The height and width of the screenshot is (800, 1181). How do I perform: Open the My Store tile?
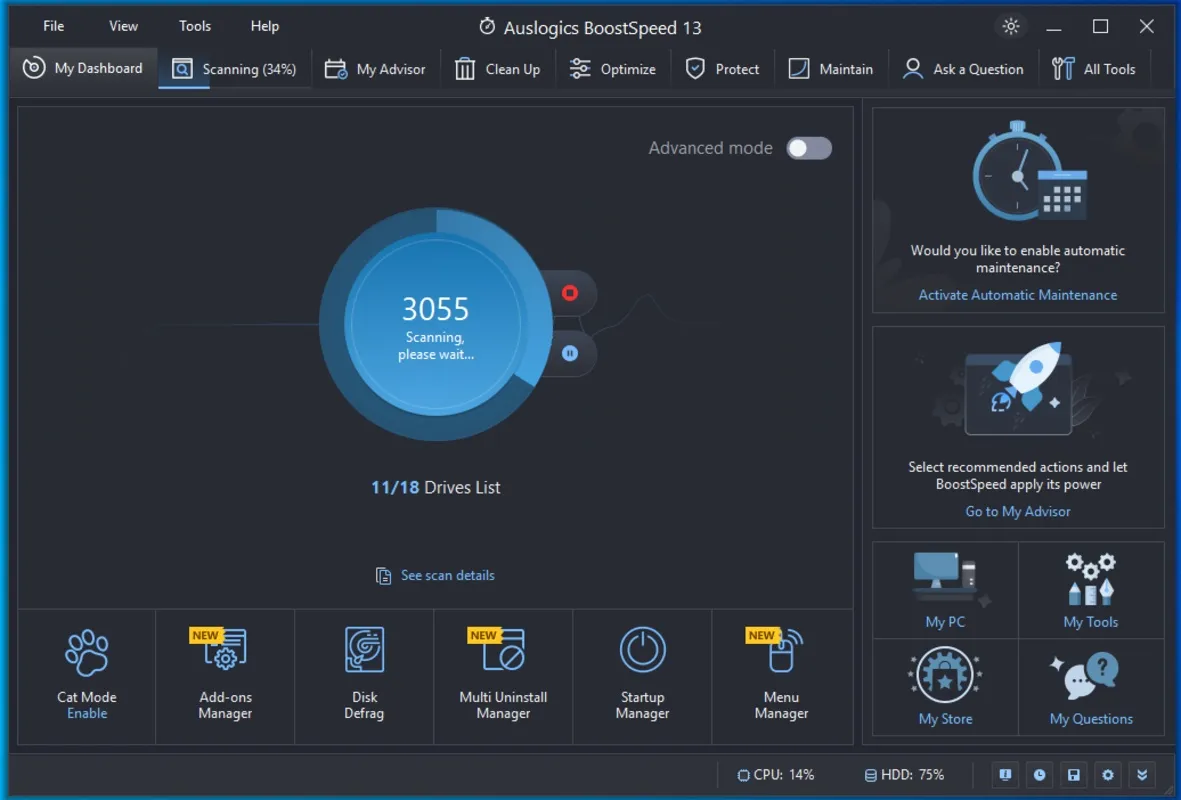point(945,687)
